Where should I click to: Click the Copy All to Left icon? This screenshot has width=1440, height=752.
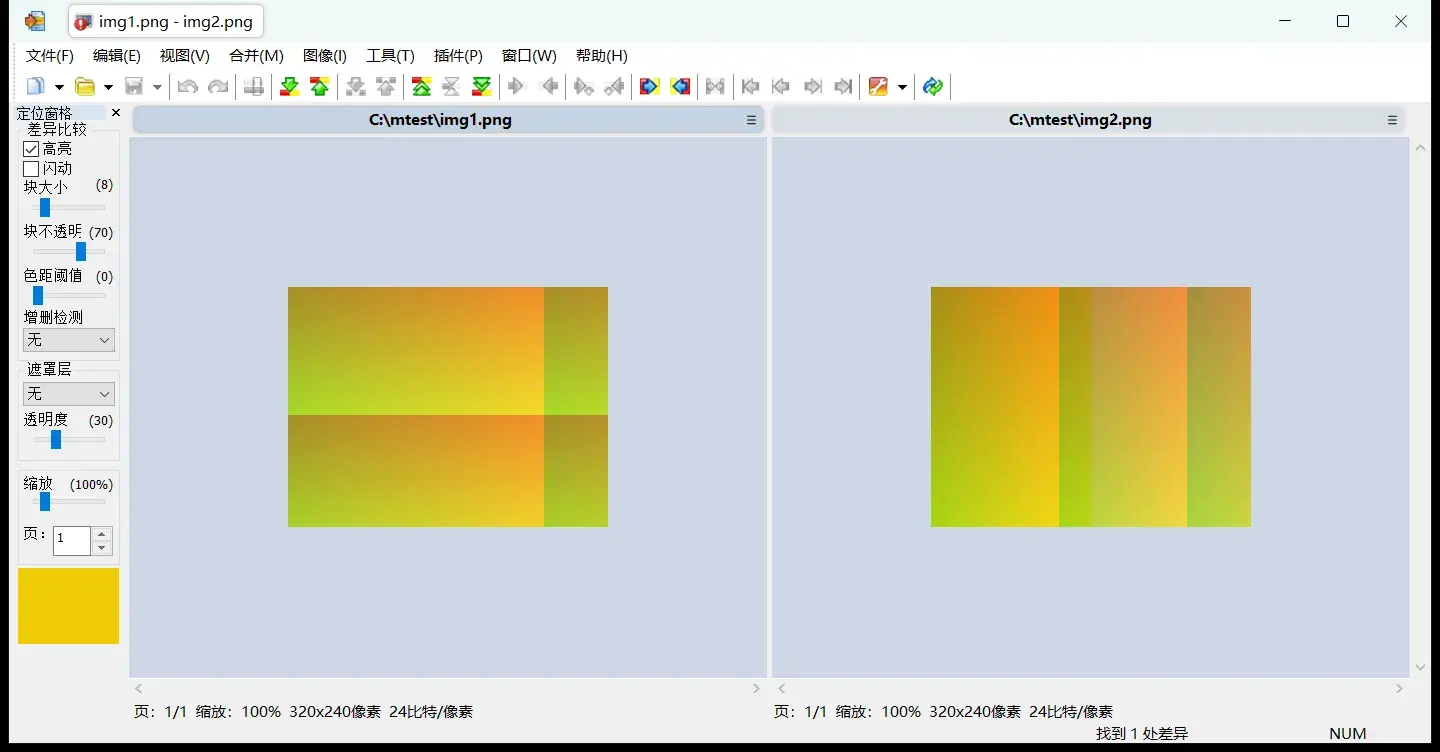tap(681, 87)
